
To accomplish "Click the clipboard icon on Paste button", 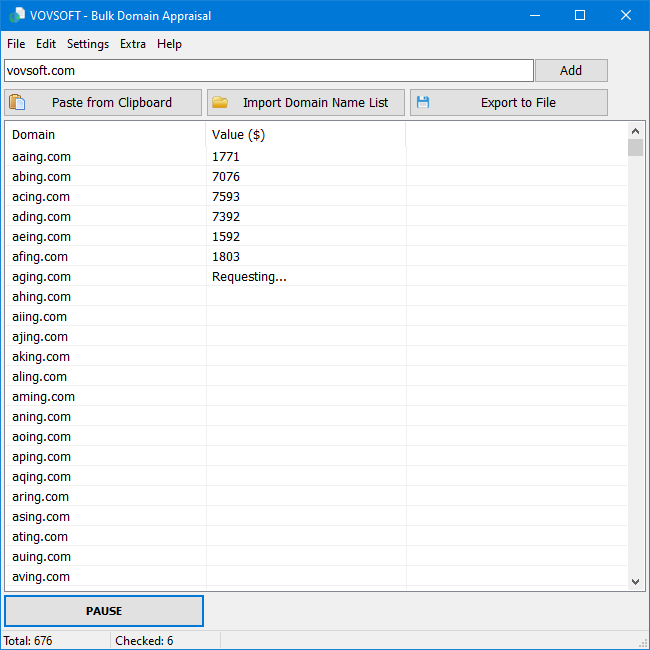I will [x=17, y=102].
